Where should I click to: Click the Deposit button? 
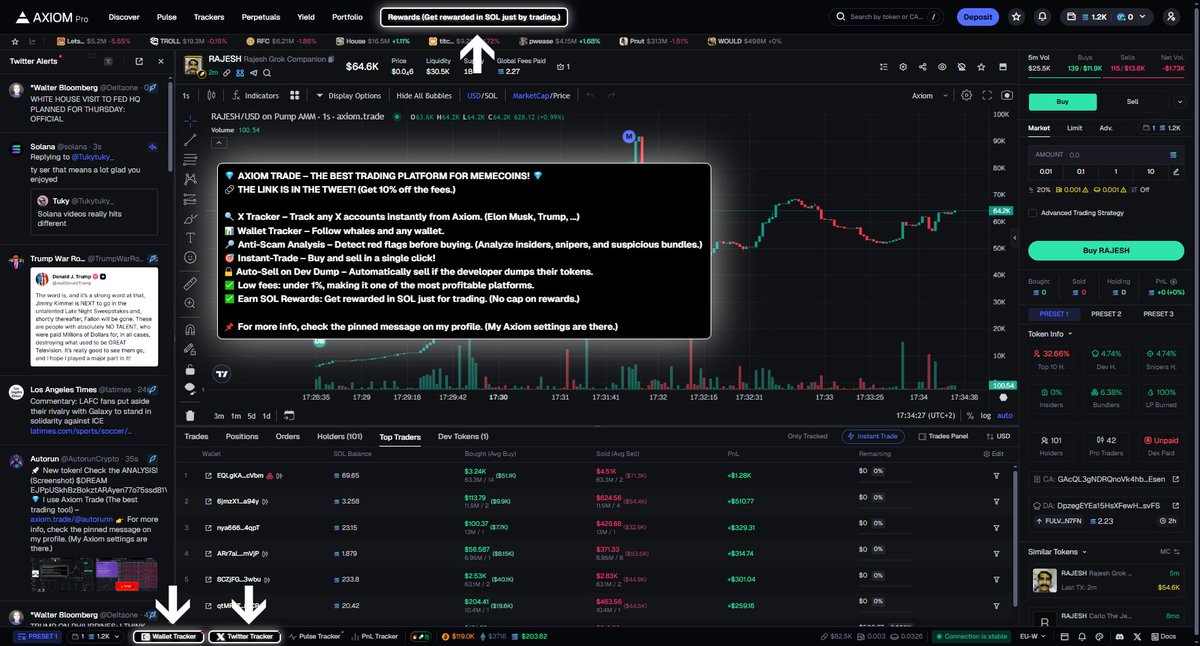tap(978, 17)
